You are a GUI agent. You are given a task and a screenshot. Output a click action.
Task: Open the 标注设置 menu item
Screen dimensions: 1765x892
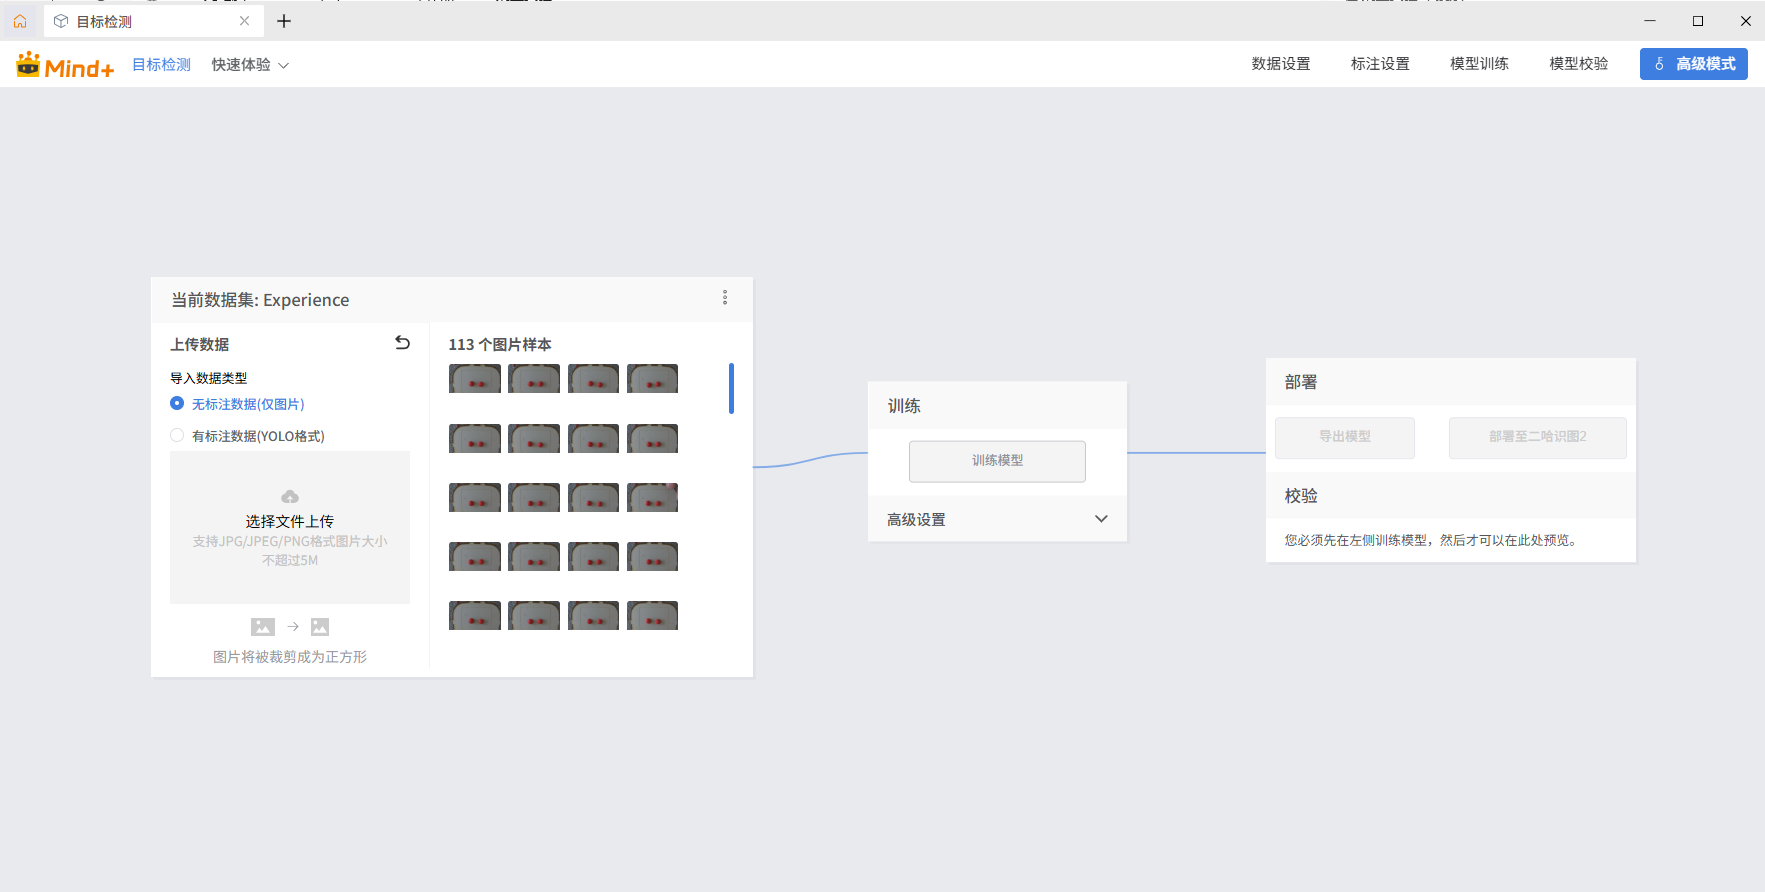(1379, 64)
